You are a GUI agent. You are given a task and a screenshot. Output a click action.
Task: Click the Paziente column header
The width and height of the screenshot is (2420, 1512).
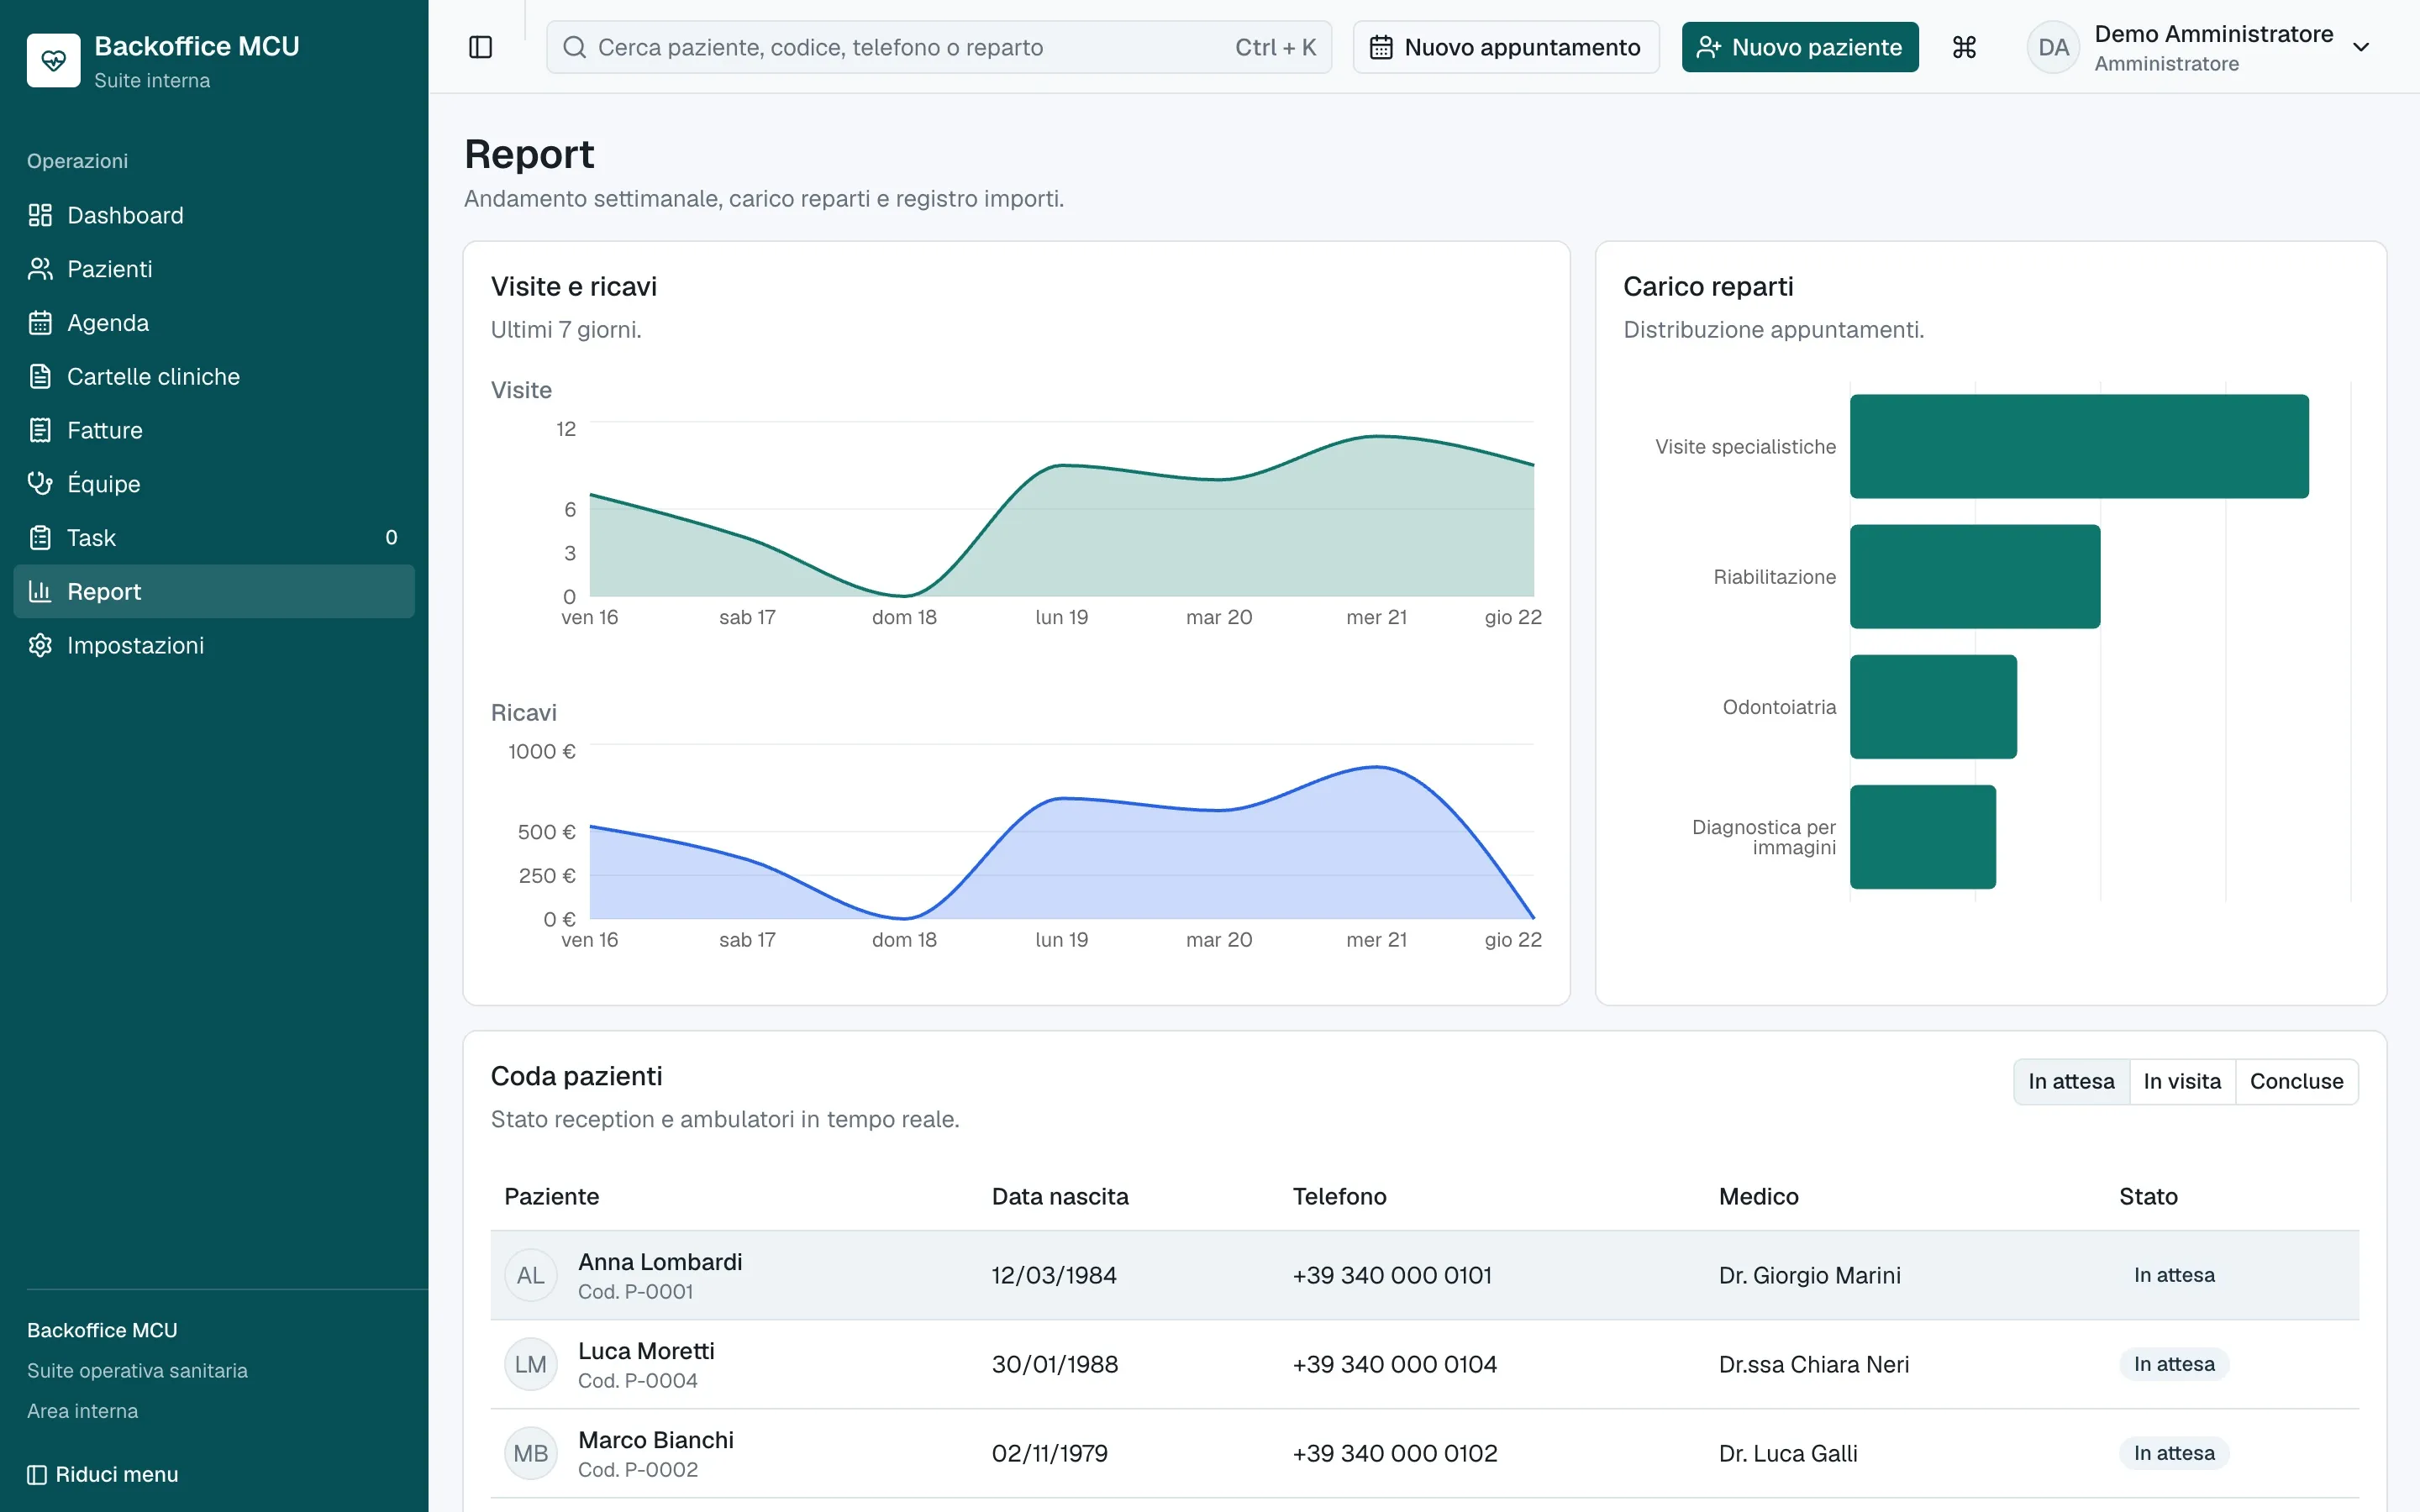click(551, 1197)
